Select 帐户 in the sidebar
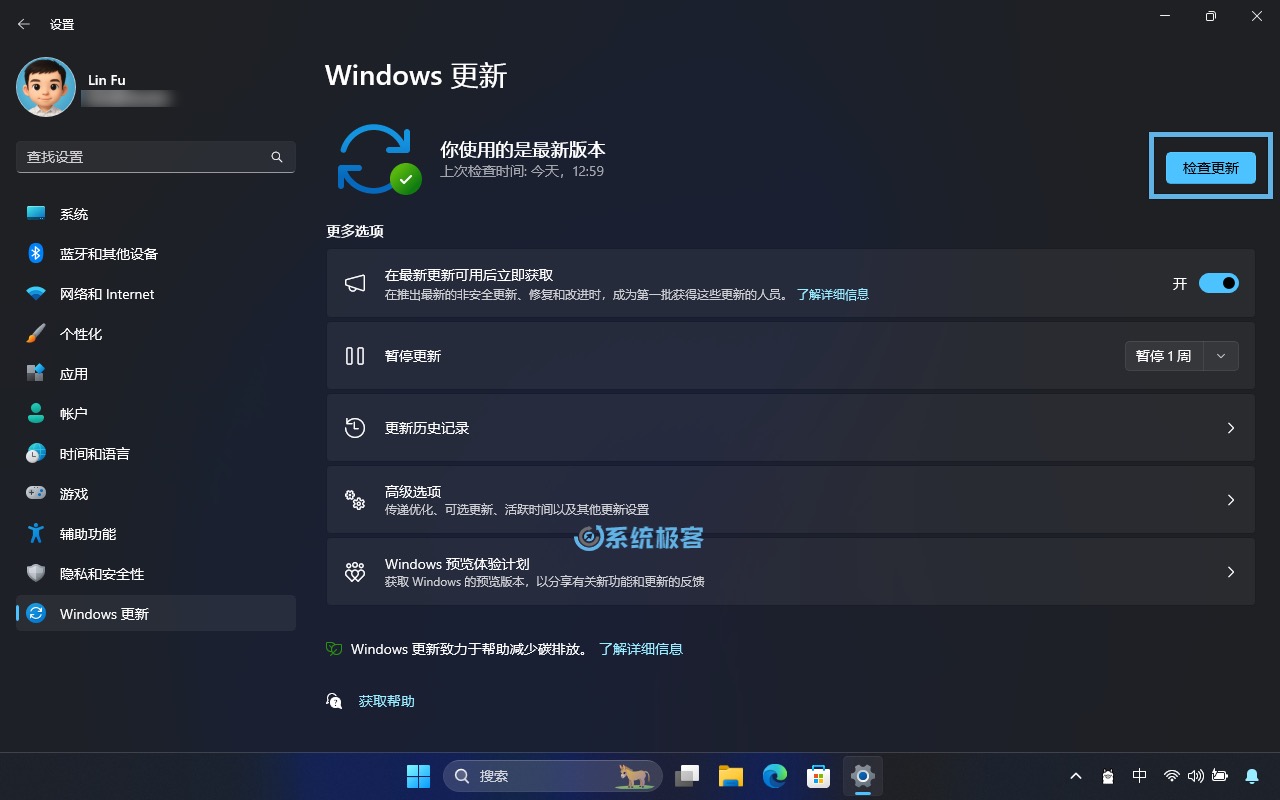1280x800 pixels. (x=156, y=414)
